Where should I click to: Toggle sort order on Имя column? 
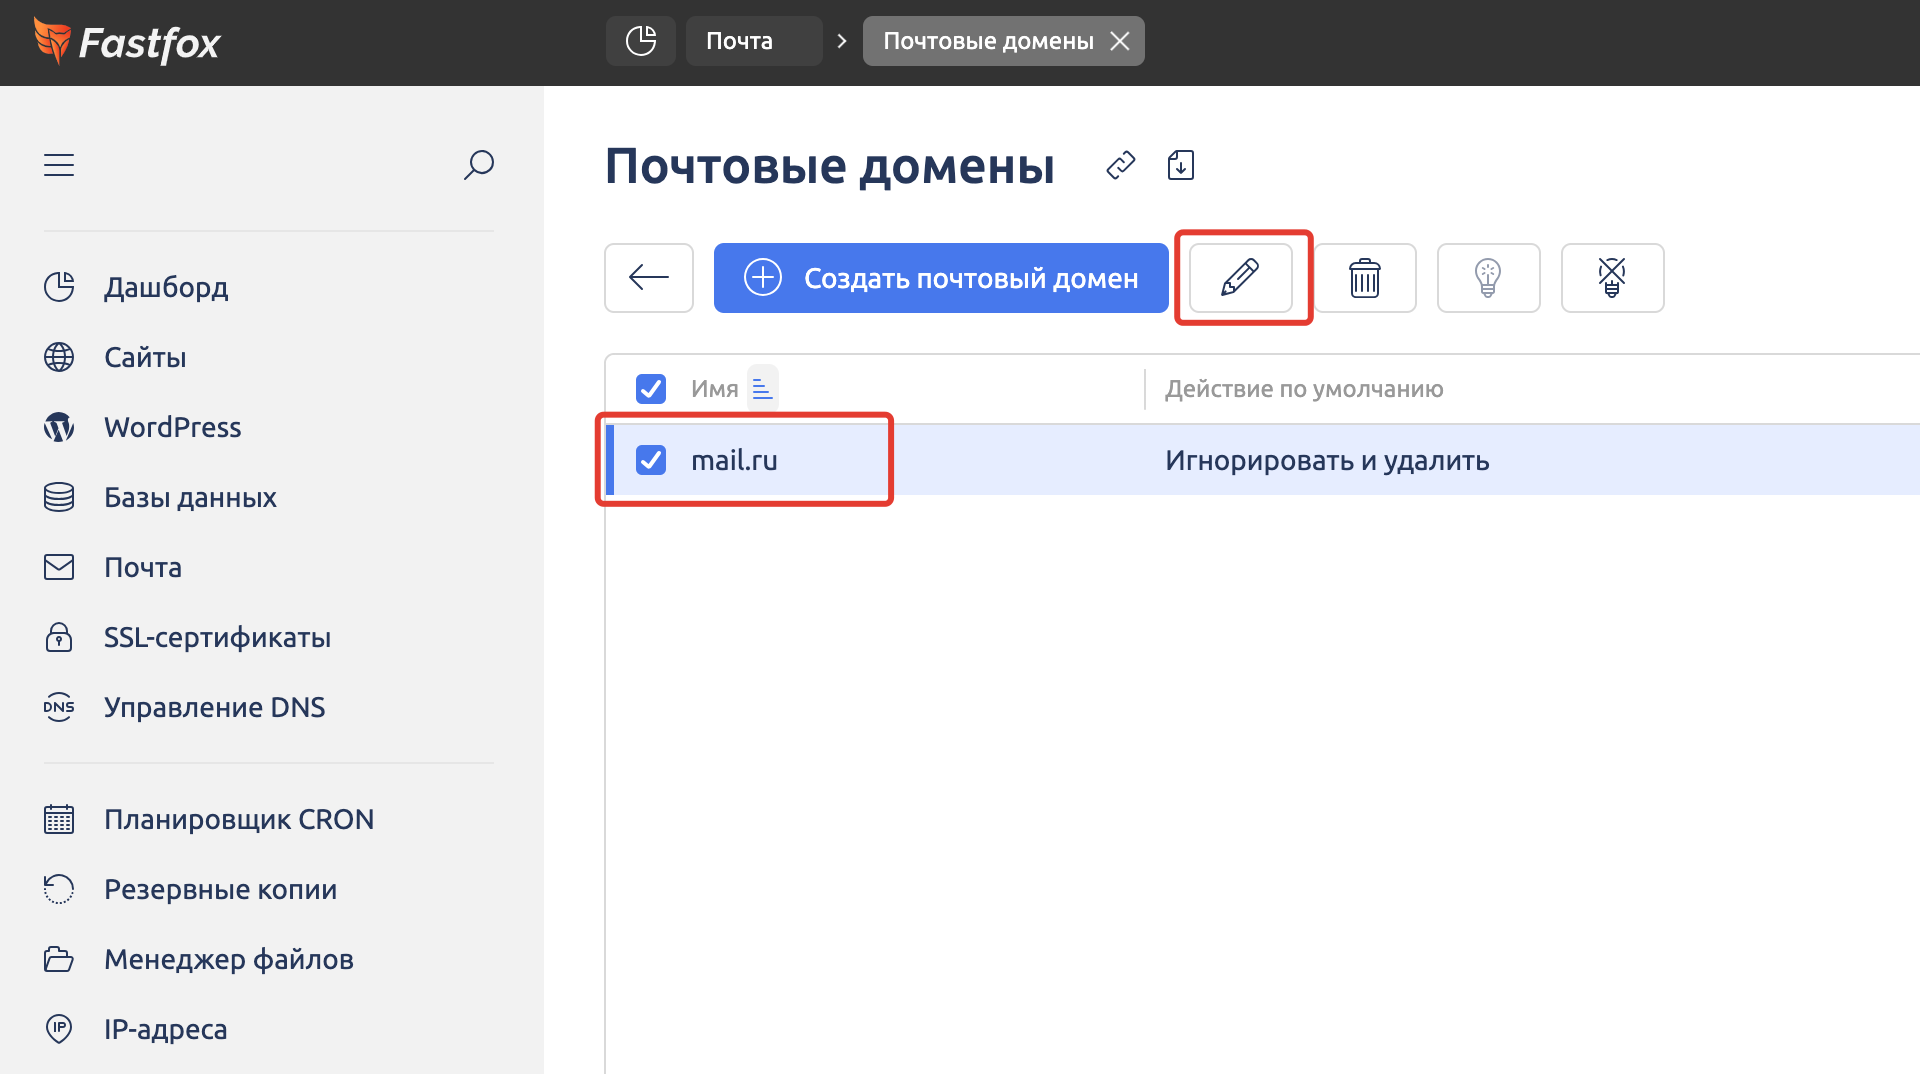[762, 389]
